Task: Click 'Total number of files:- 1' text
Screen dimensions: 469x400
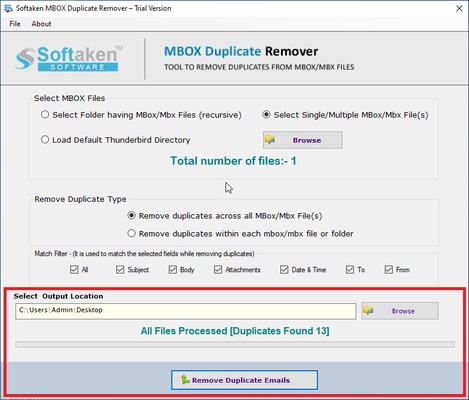Action: pyautogui.click(x=233, y=161)
